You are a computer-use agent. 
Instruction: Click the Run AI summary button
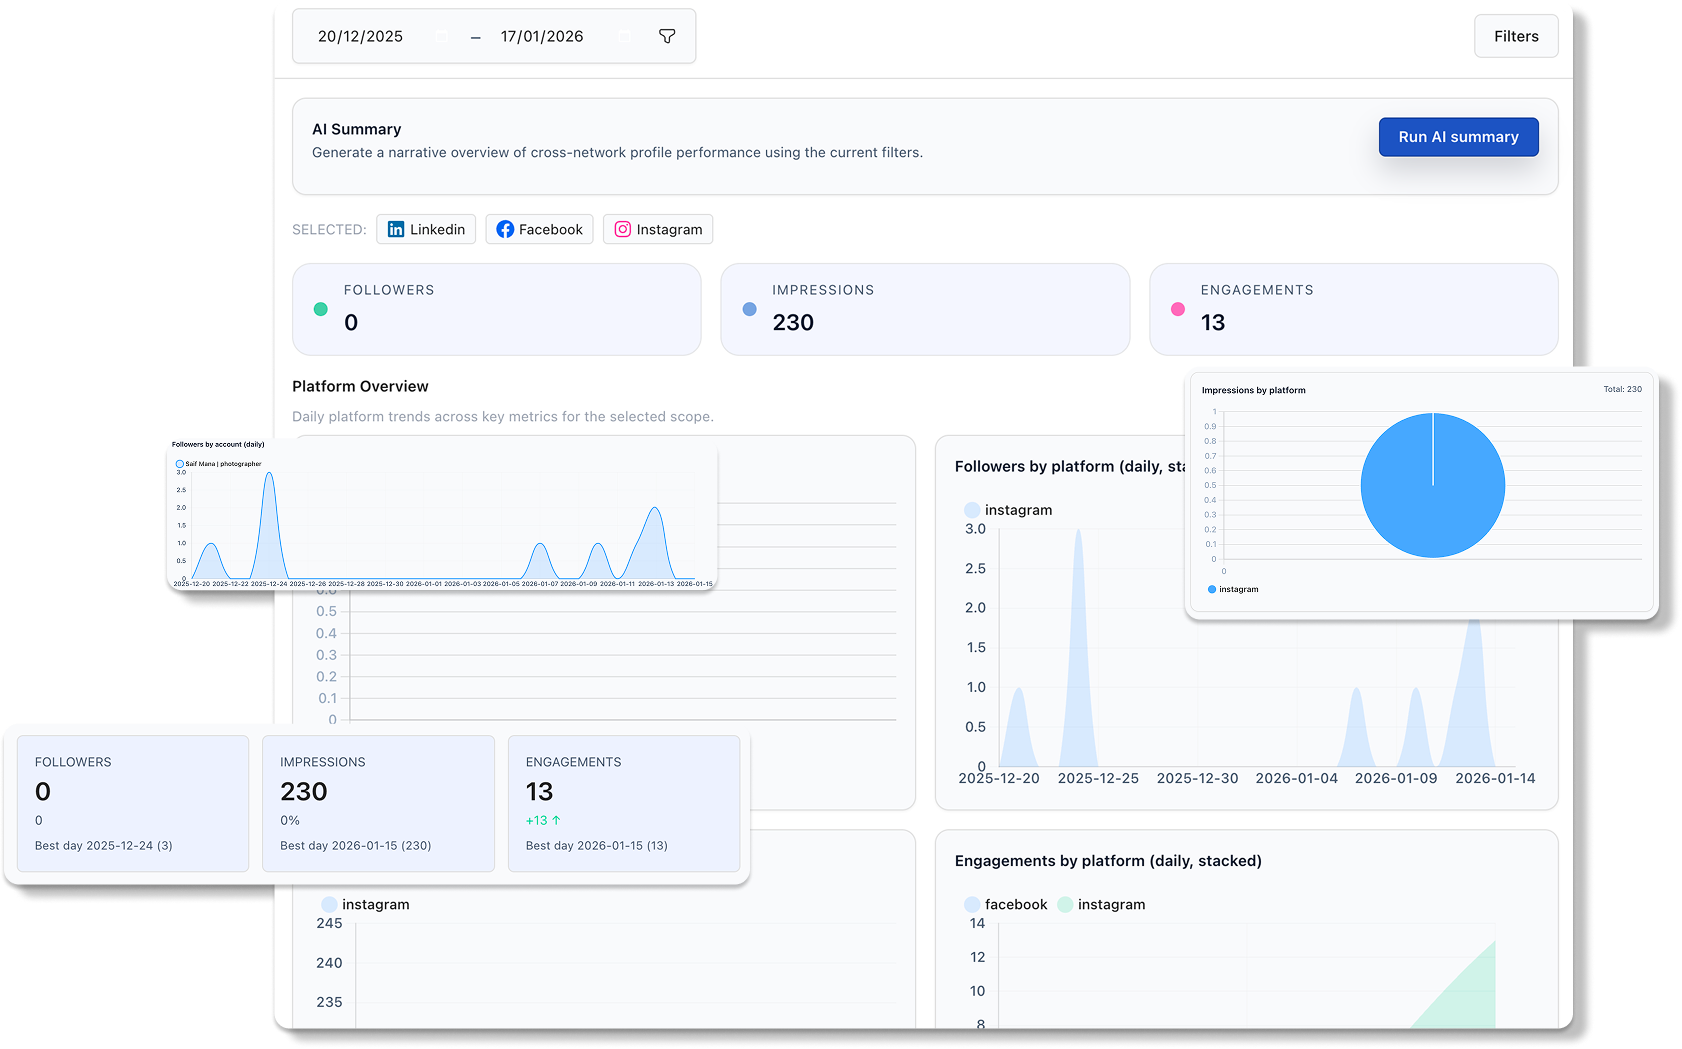tap(1458, 137)
